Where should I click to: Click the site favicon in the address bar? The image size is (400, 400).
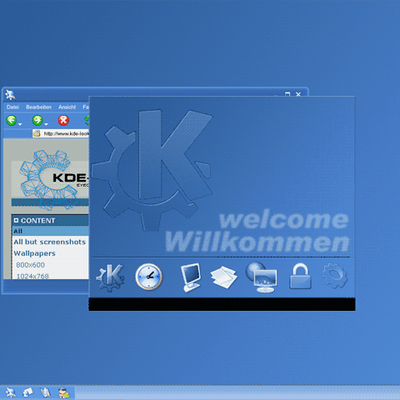coord(37,134)
